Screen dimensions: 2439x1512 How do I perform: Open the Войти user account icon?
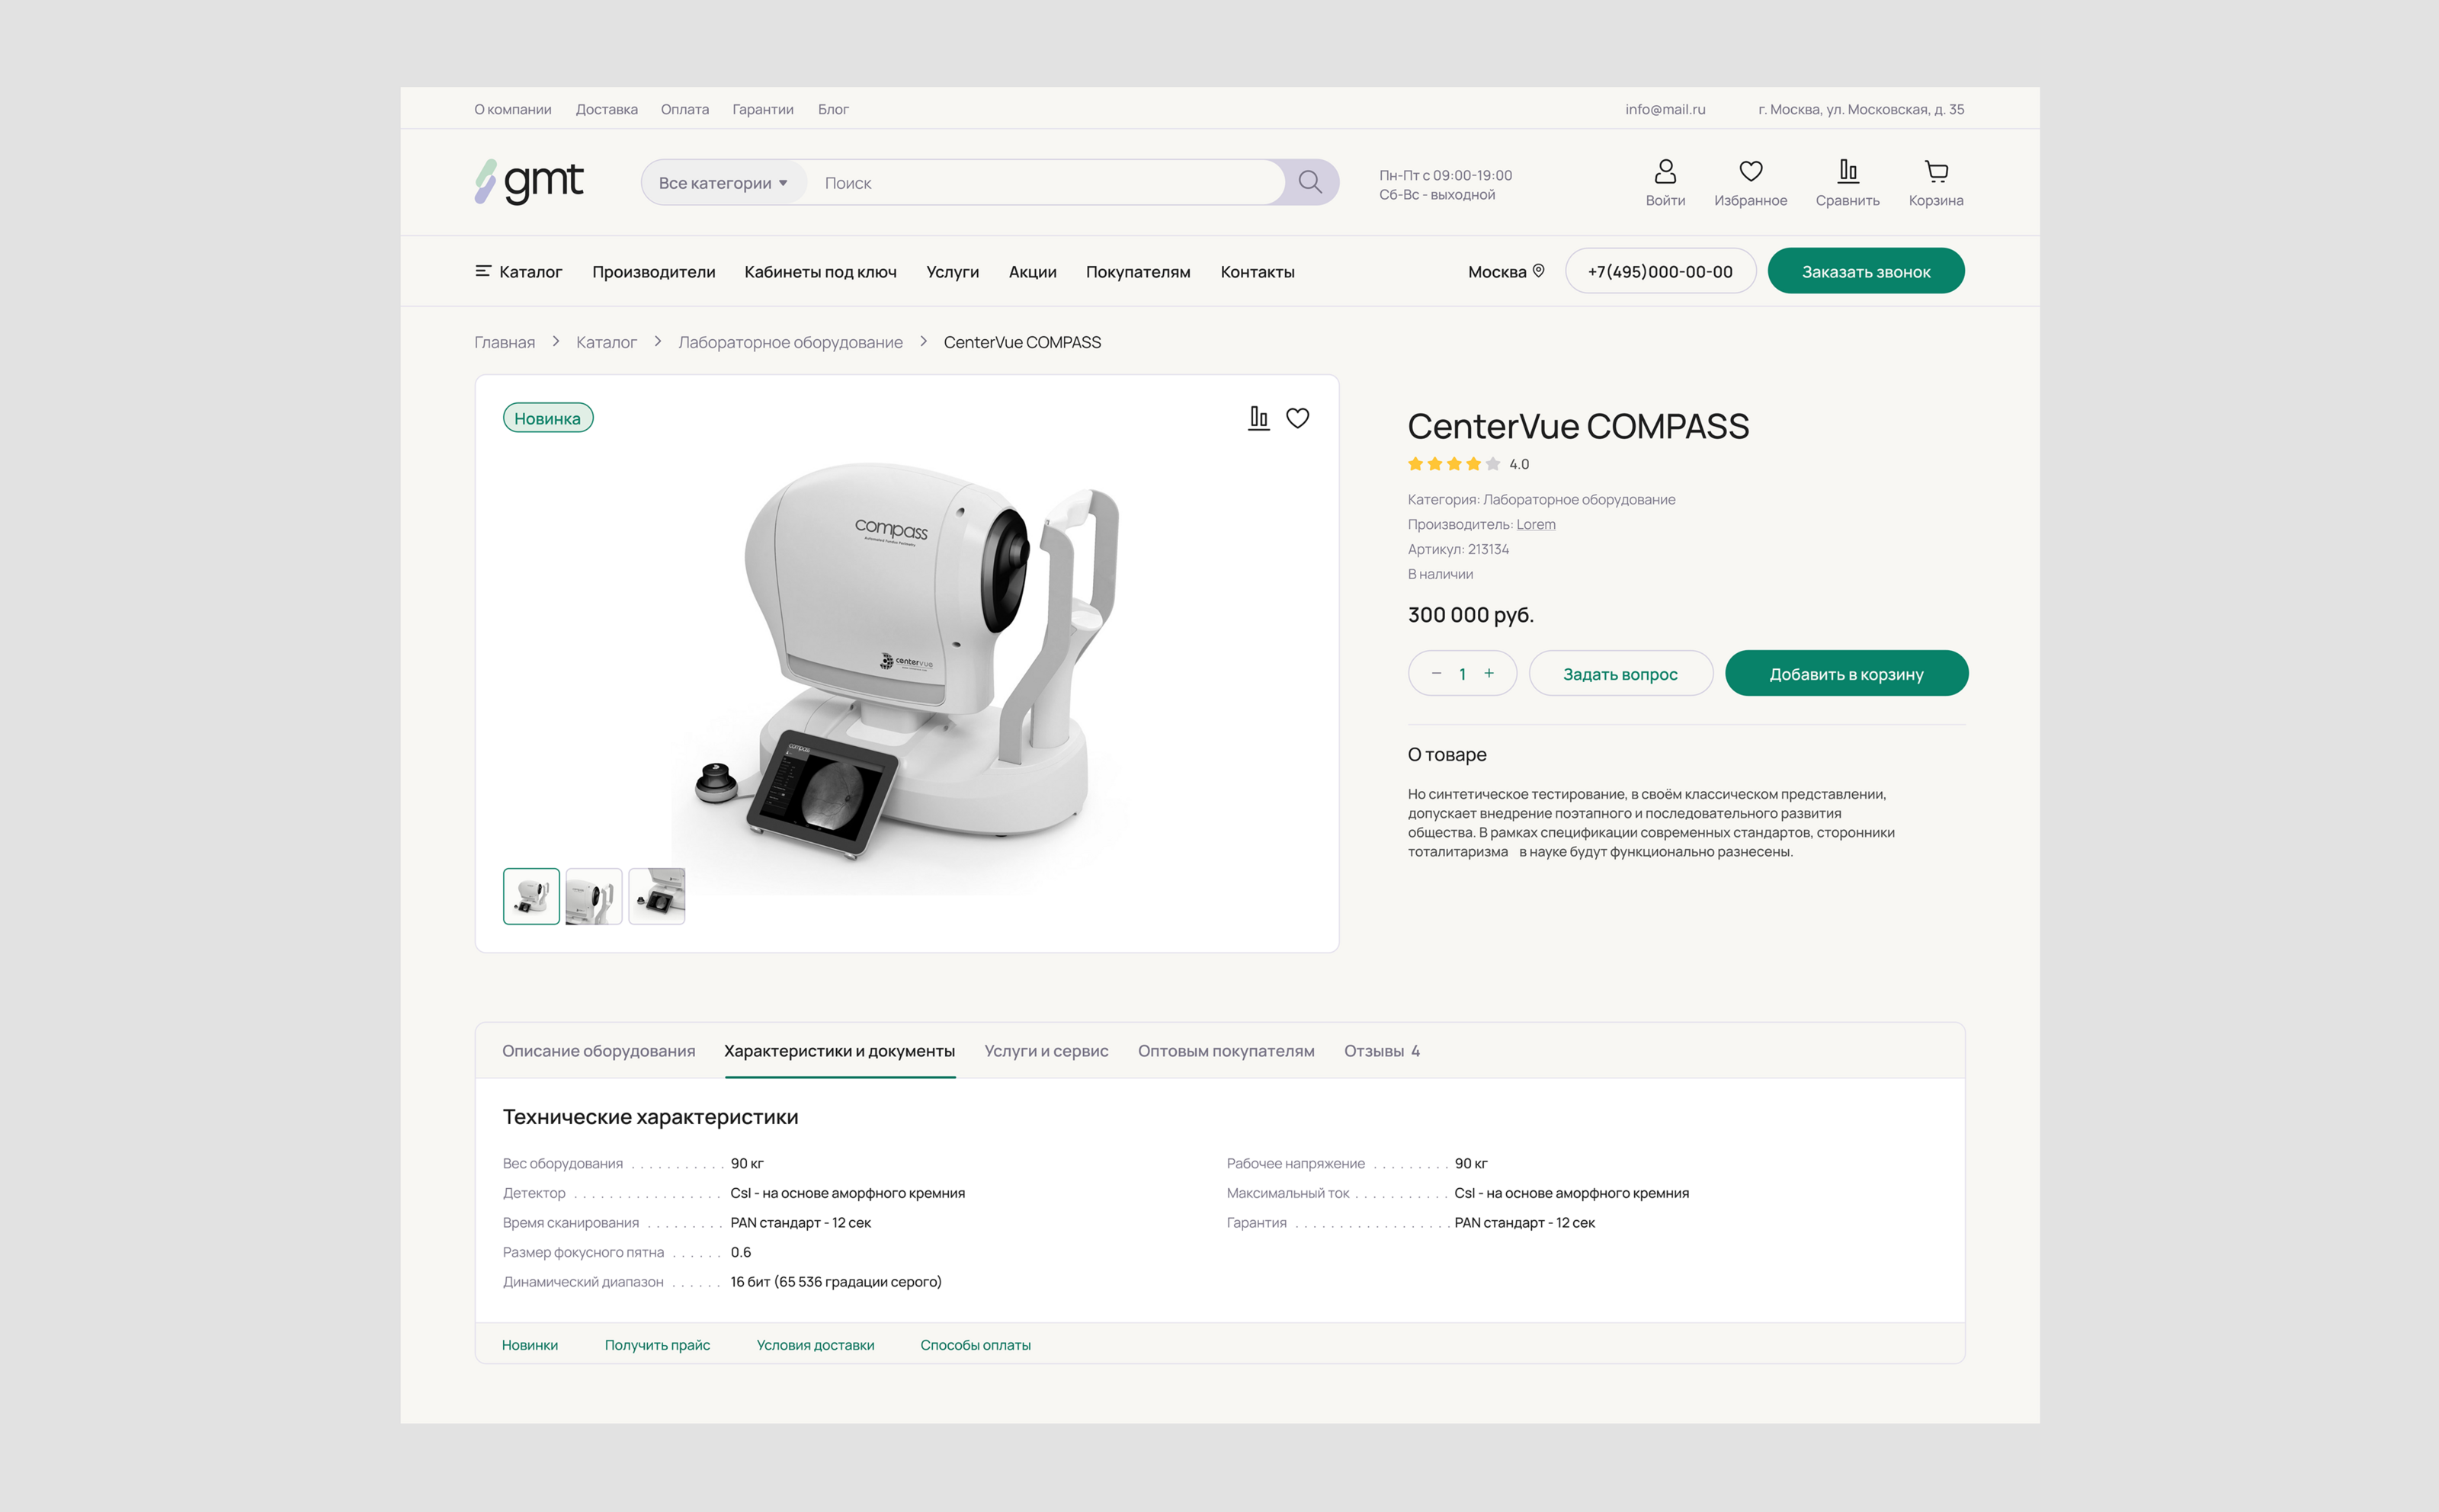click(1665, 172)
